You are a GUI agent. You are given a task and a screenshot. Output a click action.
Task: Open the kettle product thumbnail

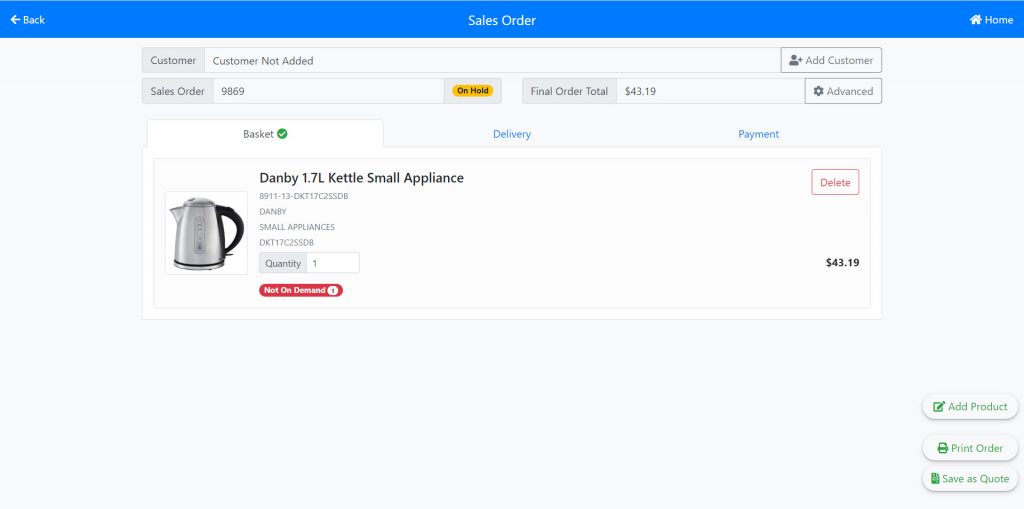pos(206,233)
